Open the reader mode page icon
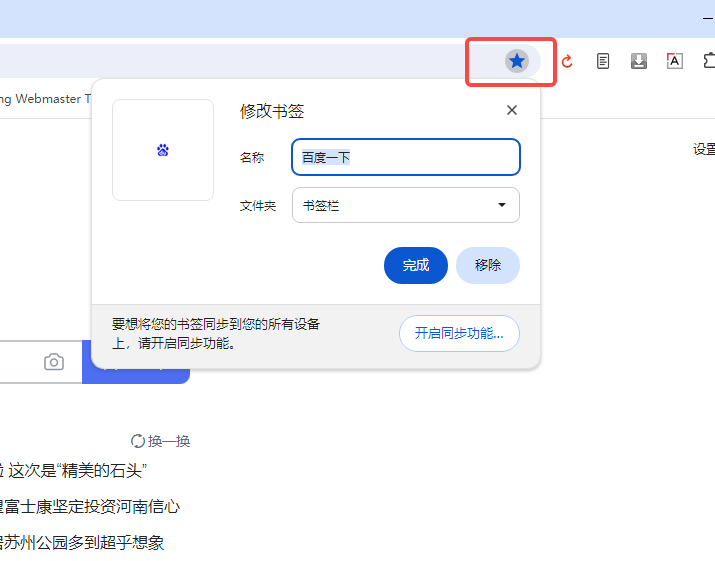Viewport: 715px width, 561px height. 603,61
